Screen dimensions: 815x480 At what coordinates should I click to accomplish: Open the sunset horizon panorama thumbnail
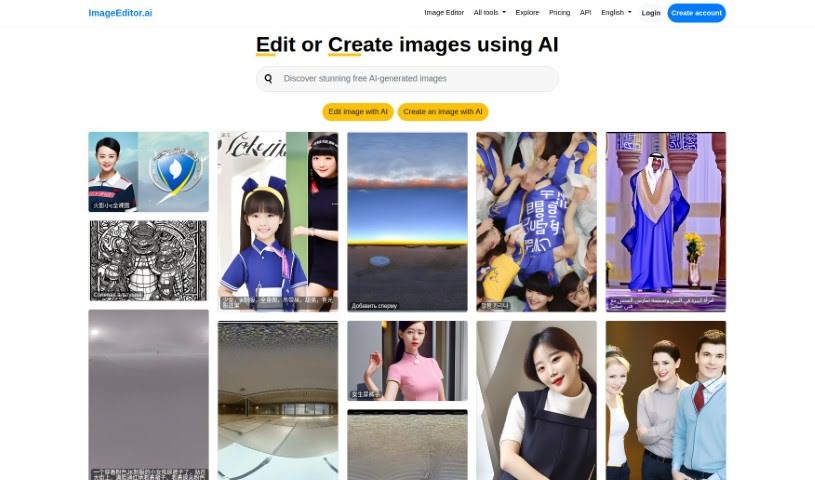pyautogui.click(x=408, y=222)
